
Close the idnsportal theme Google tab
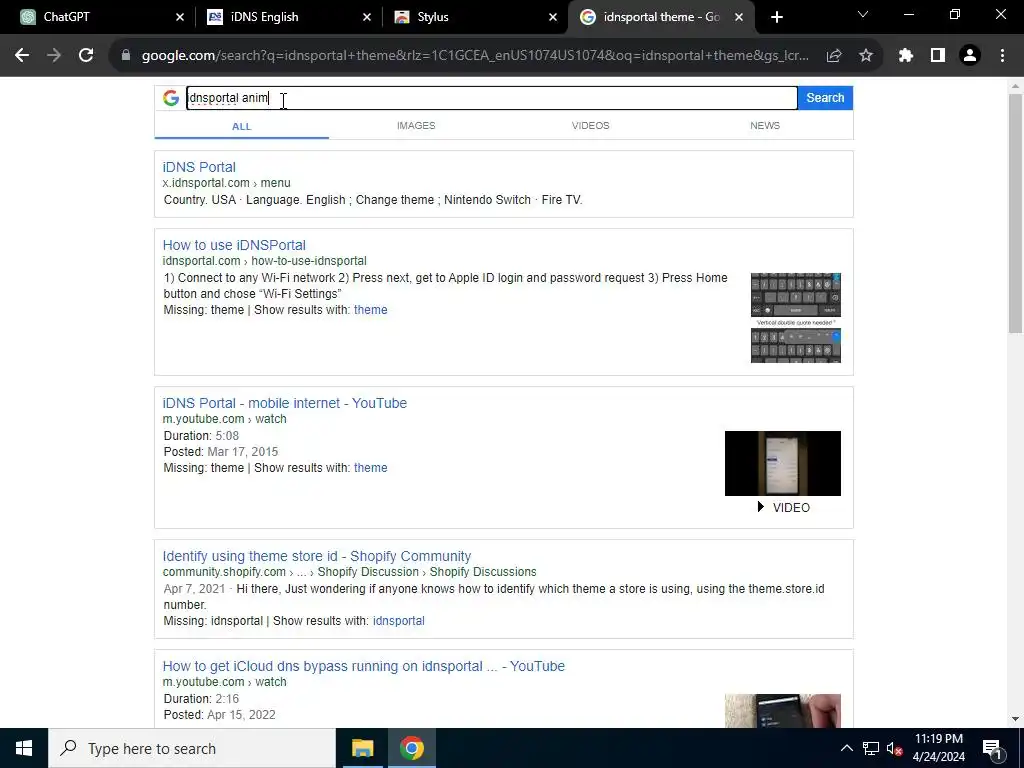tap(739, 18)
